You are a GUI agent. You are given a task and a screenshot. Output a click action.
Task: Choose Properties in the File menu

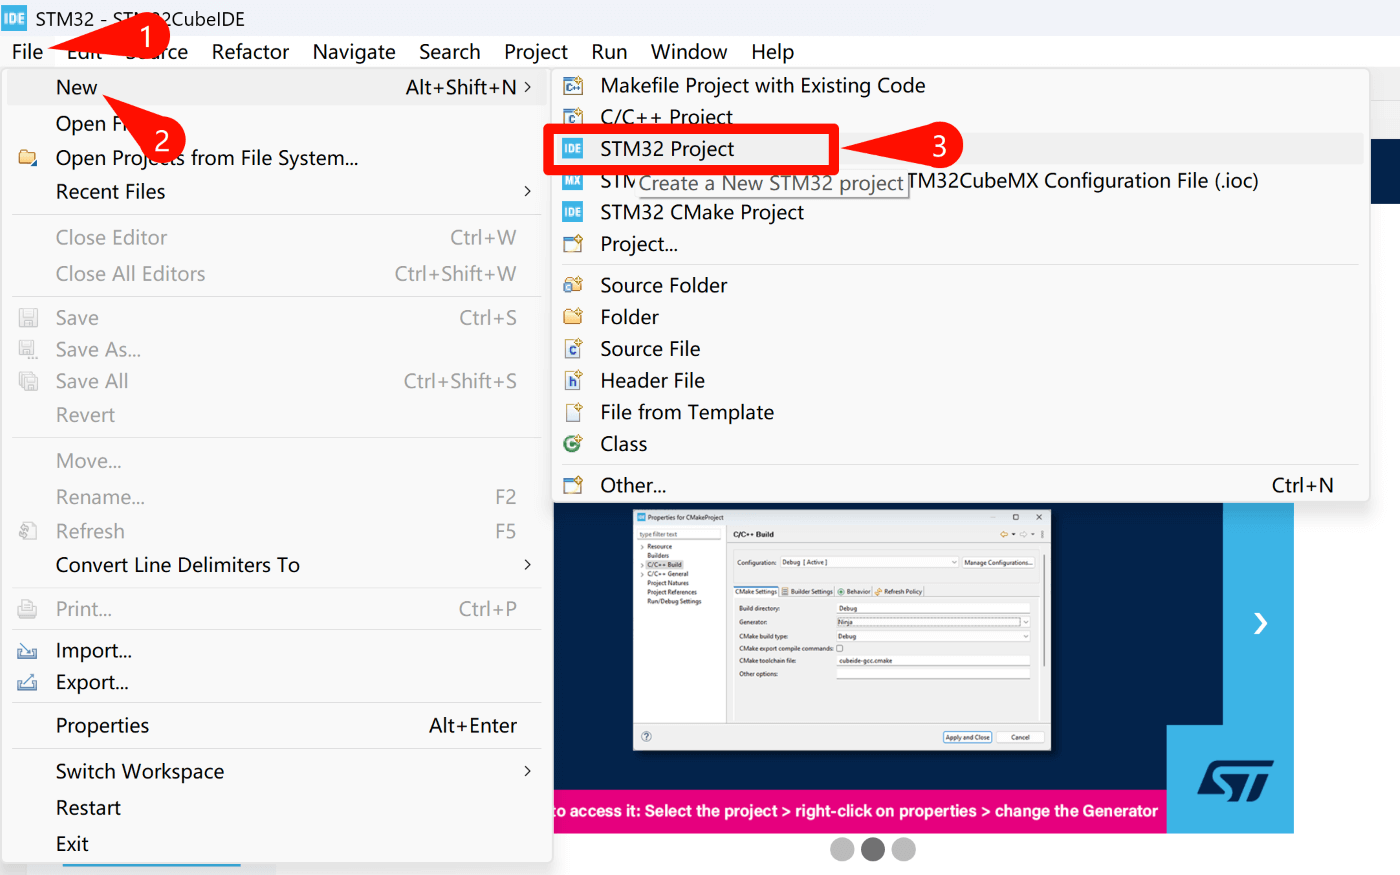tap(102, 726)
